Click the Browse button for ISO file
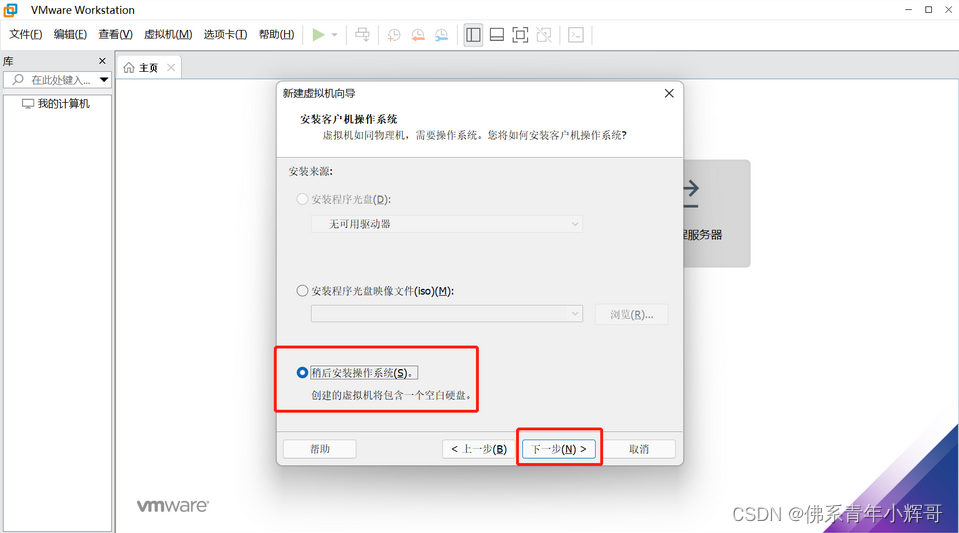 pos(631,315)
